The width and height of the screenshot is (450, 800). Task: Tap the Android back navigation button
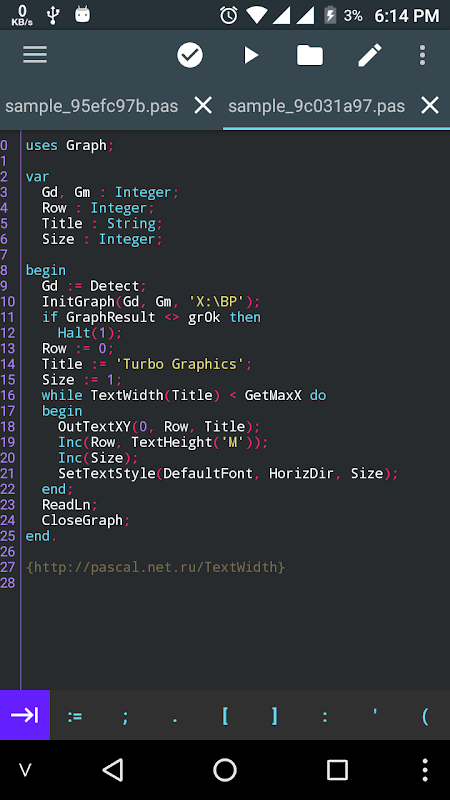point(113,770)
